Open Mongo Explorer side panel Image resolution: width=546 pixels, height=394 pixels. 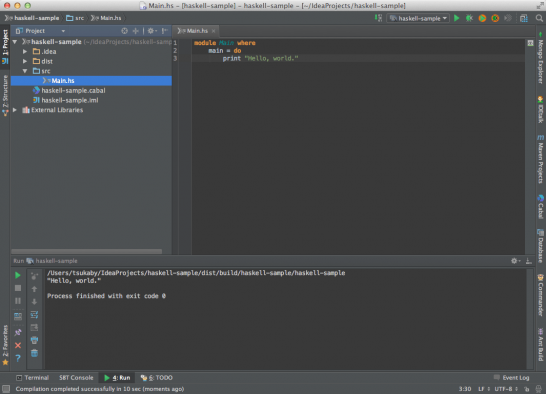click(540, 58)
